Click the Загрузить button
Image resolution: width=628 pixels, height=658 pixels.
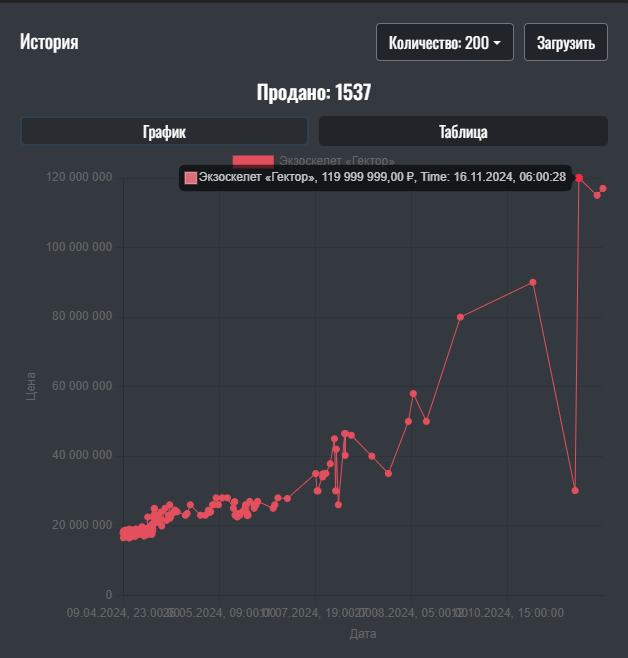tap(565, 43)
